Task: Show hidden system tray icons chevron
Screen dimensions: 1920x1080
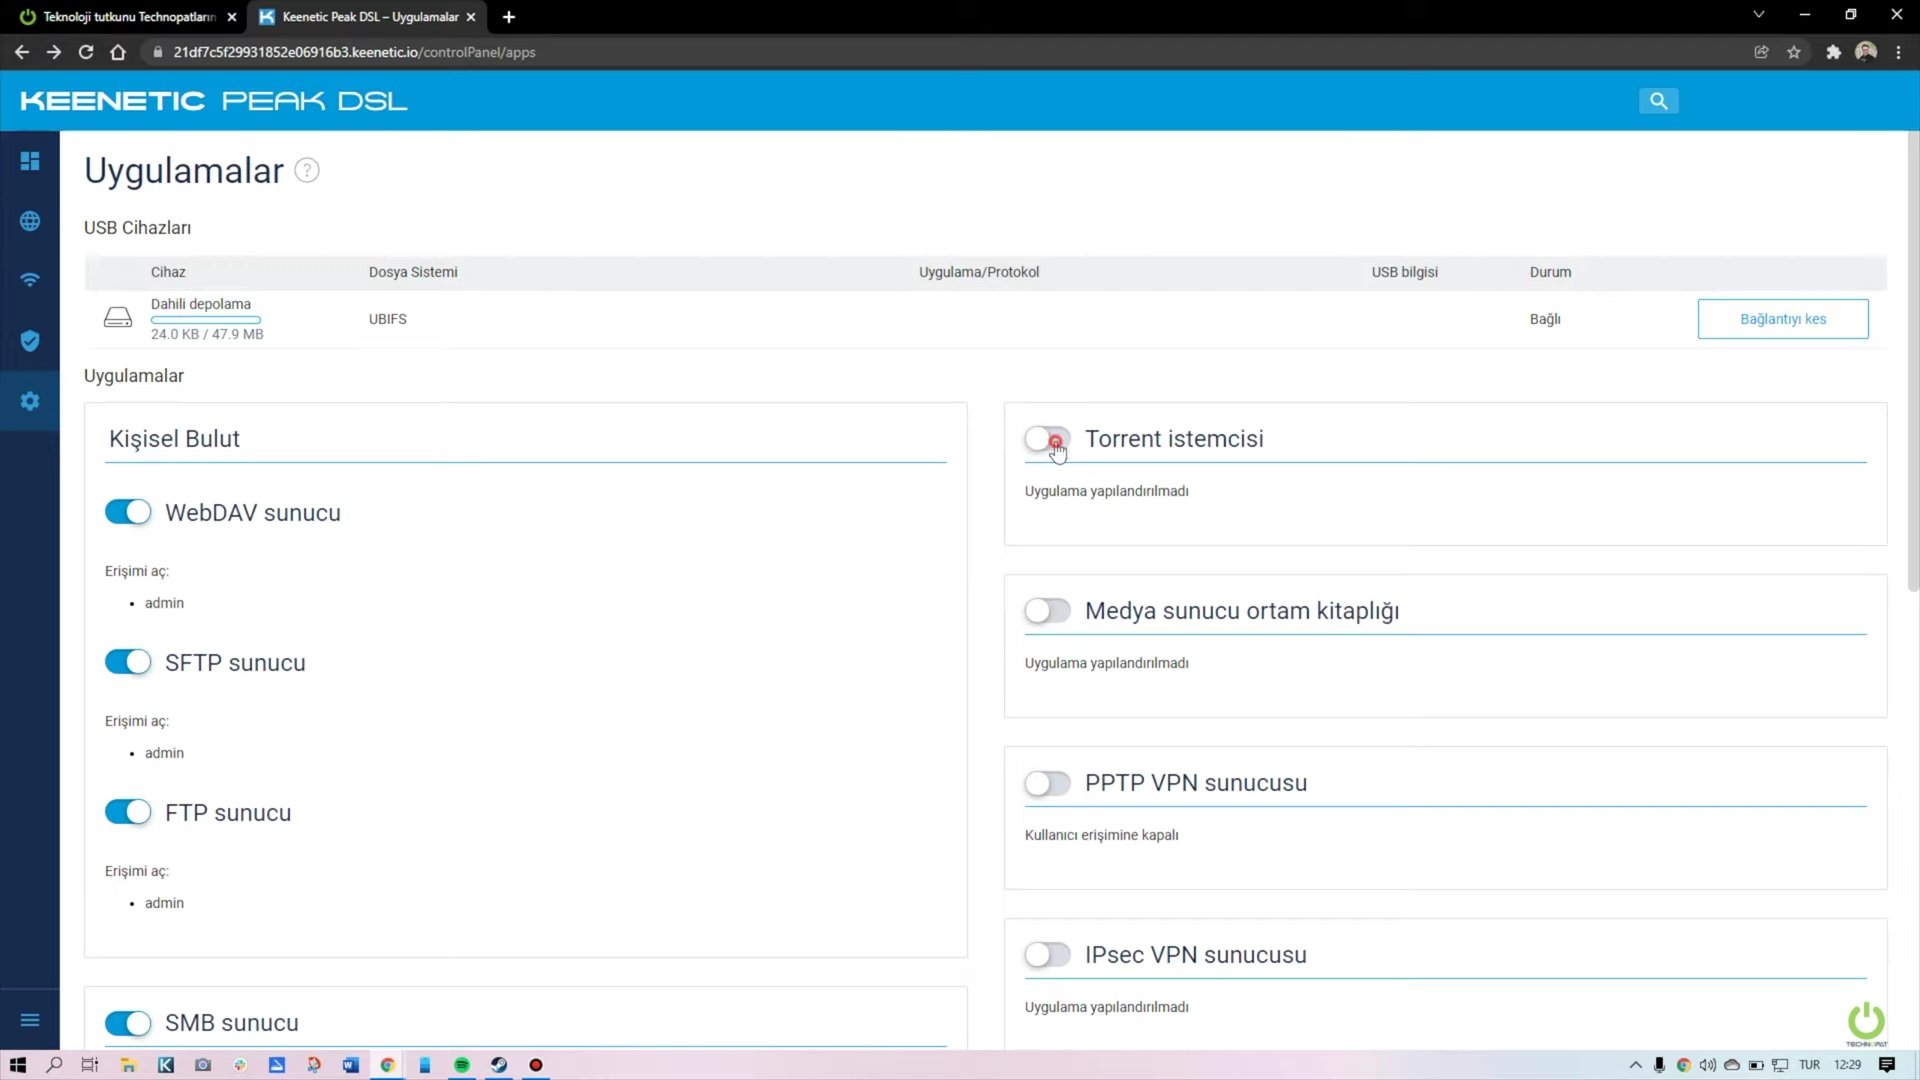Action: pos(1635,1065)
